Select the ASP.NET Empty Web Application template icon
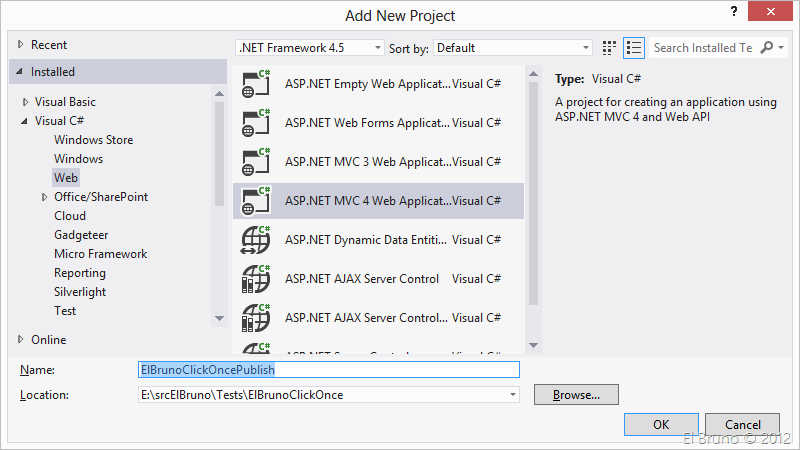The image size is (800, 450). 256,85
